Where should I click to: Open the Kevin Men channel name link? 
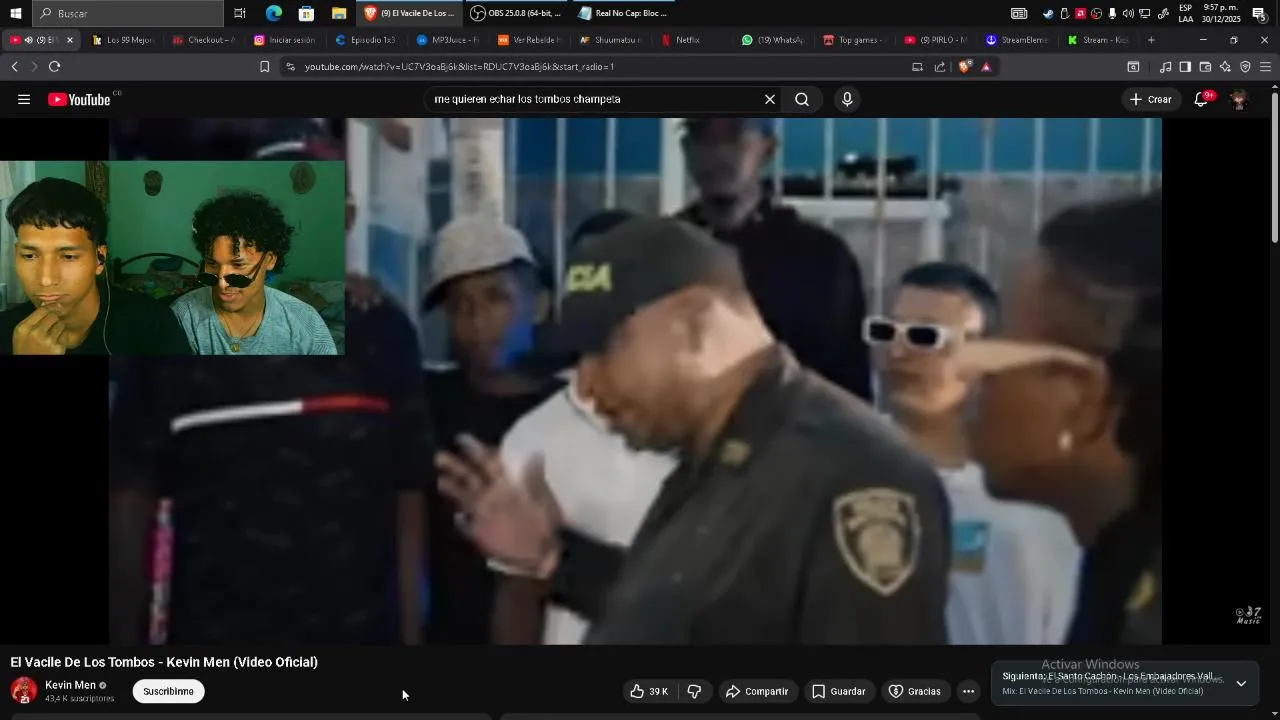(x=70, y=685)
